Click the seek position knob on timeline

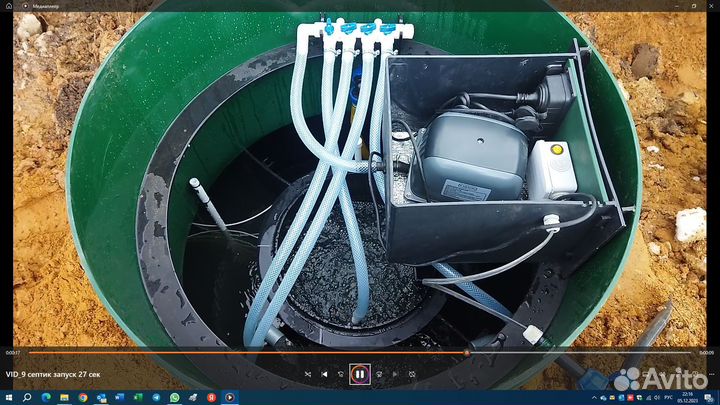(x=467, y=353)
